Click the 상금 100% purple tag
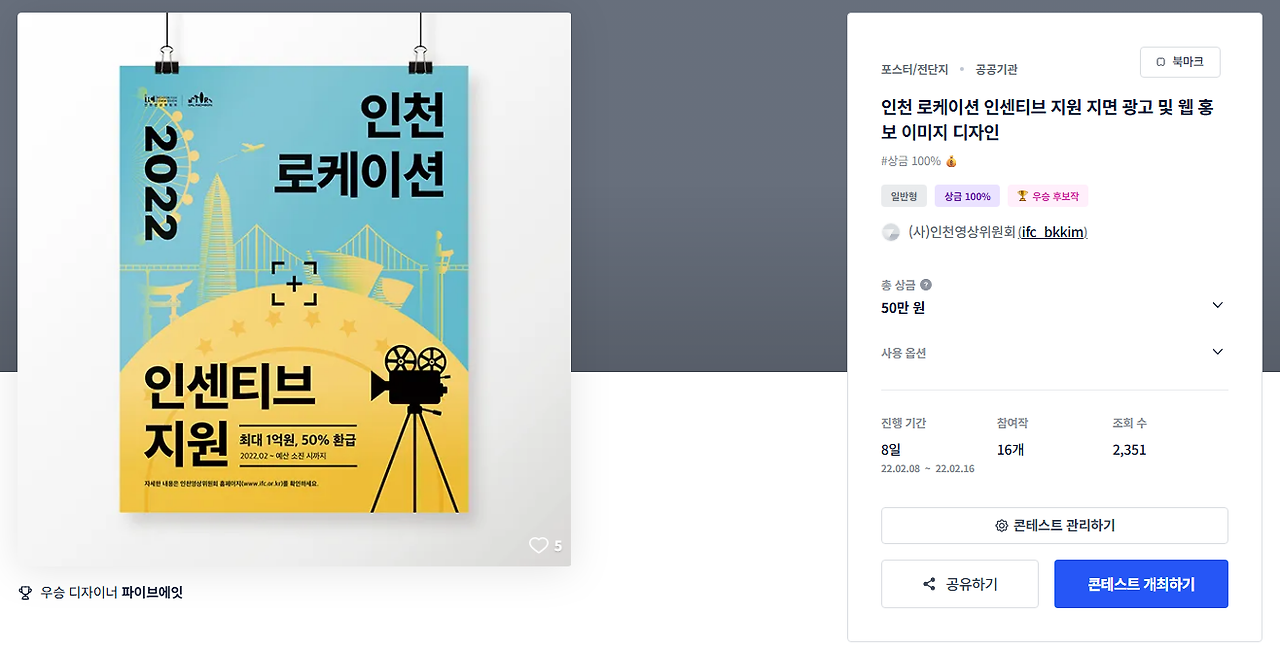1280x649 pixels. (x=967, y=196)
